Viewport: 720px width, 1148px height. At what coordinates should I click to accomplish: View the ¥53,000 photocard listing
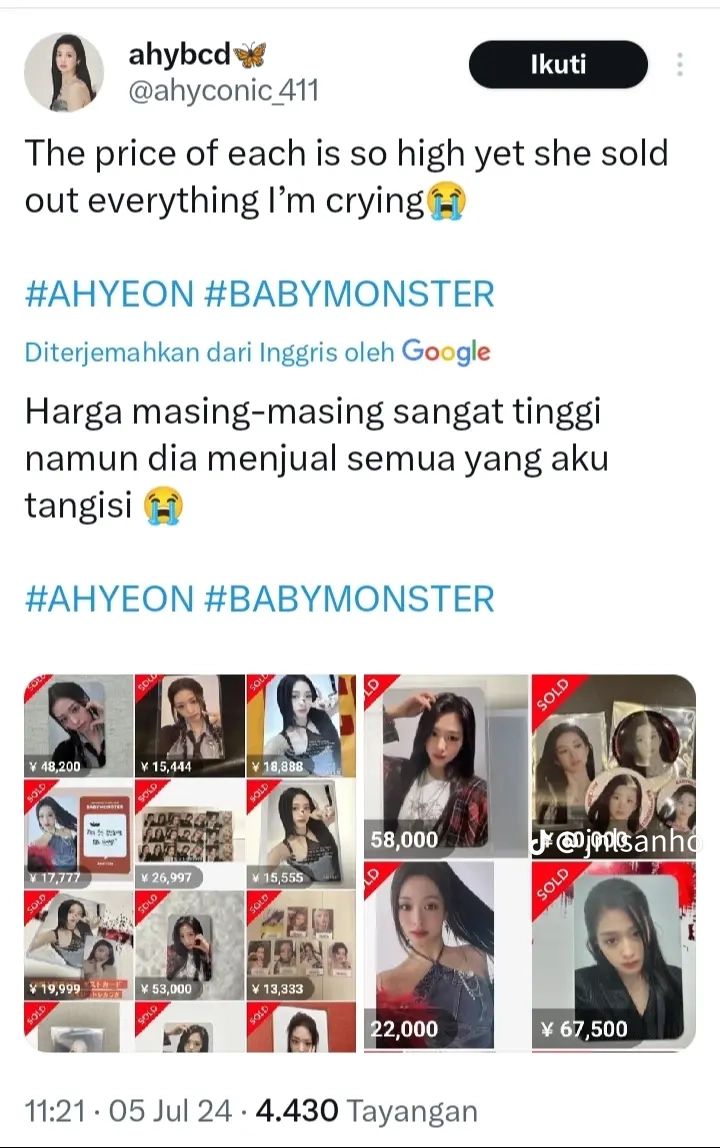[190, 944]
